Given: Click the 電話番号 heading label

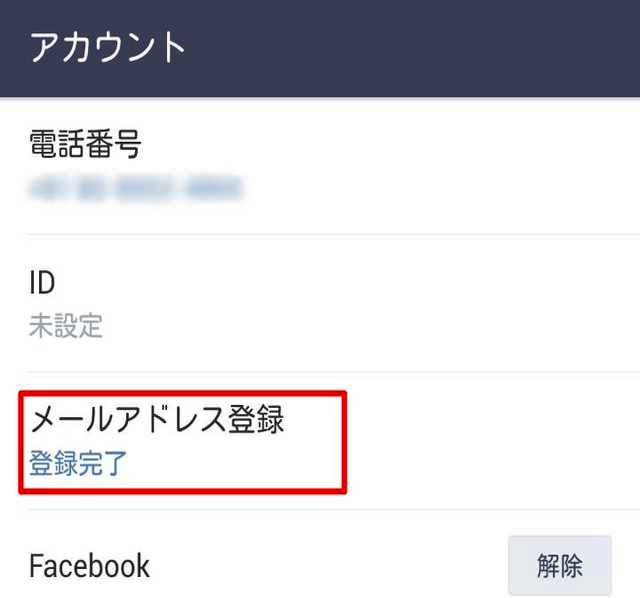Looking at the screenshot, I should click(x=85, y=143).
